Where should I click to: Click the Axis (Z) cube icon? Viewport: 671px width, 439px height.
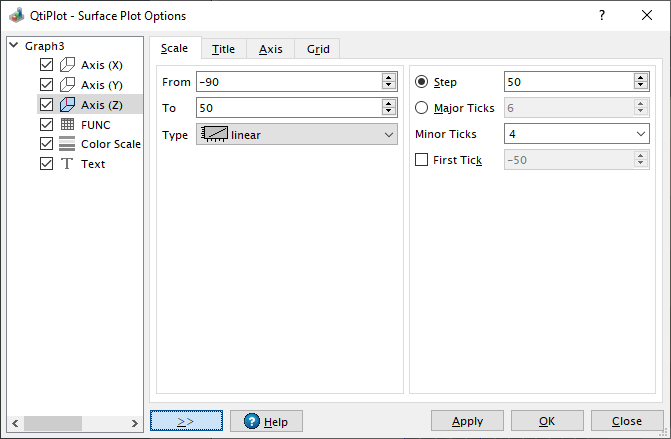68,105
